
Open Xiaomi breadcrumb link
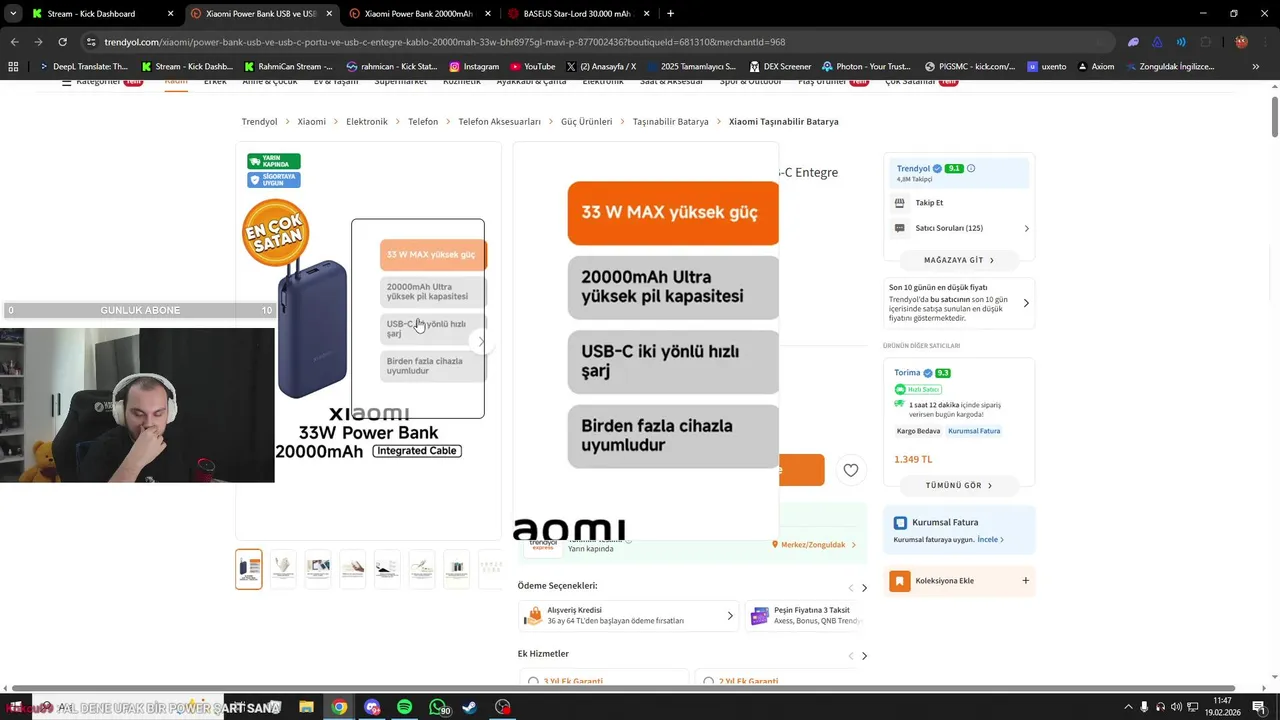(x=311, y=122)
